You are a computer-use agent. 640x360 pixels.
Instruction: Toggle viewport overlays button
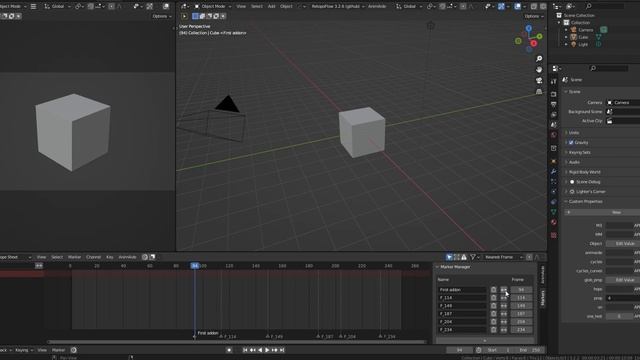(x=518, y=7)
